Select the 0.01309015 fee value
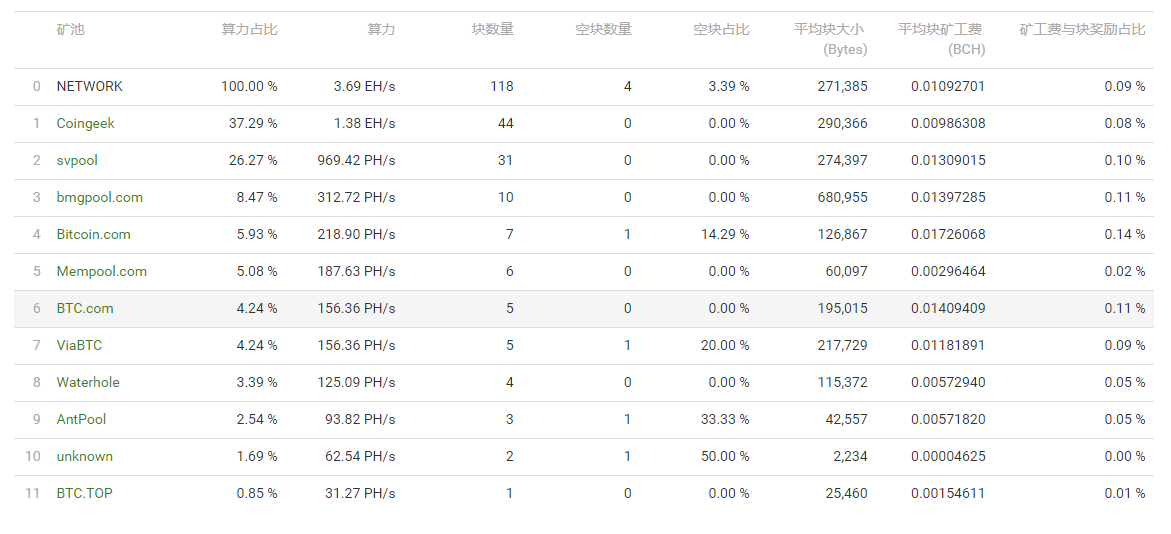Screen dimensions: 1171x534 948,161
